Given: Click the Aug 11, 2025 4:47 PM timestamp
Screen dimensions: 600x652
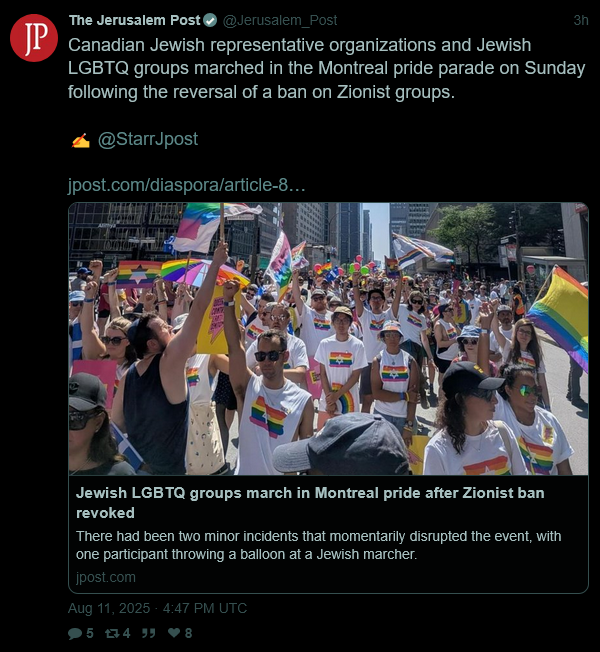Looking at the screenshot, I should 158,608.
